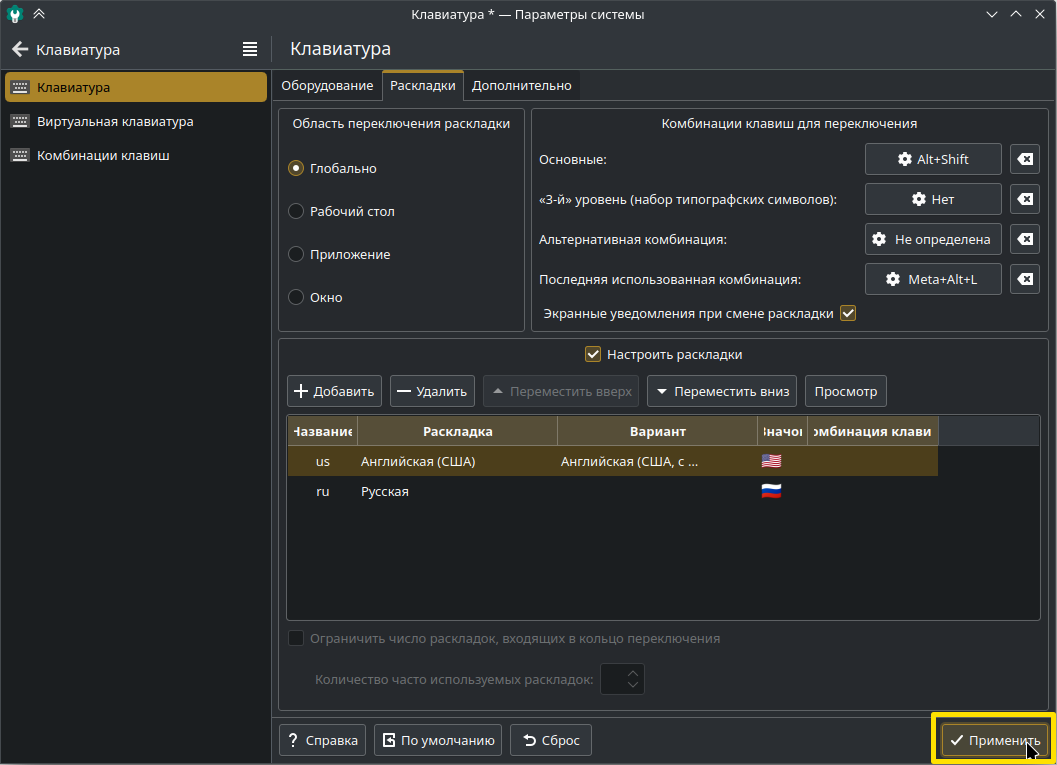This screenshot has width=1057, height=765.
Task: Select the Приложение switching scope
Action: [296, 254]
